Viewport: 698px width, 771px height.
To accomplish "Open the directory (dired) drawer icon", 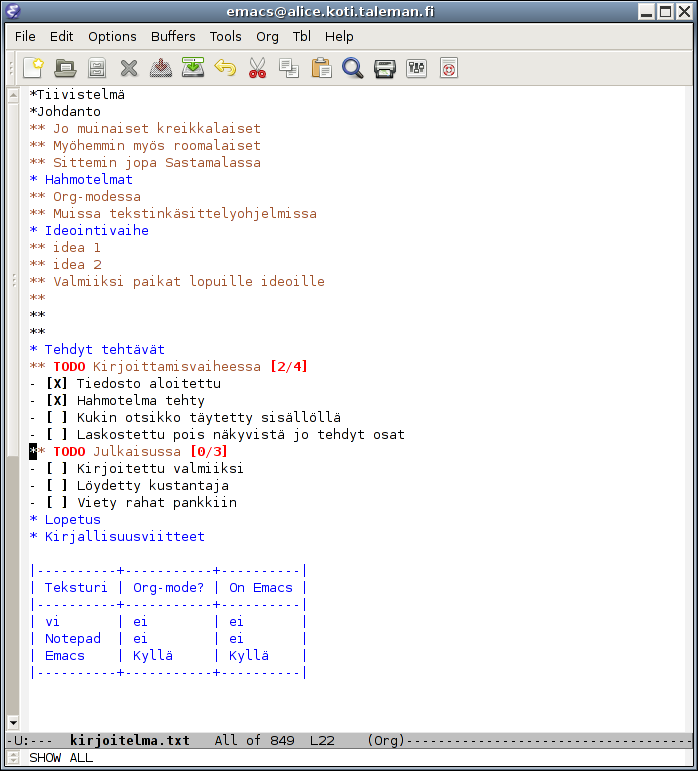I will point(97,68).
